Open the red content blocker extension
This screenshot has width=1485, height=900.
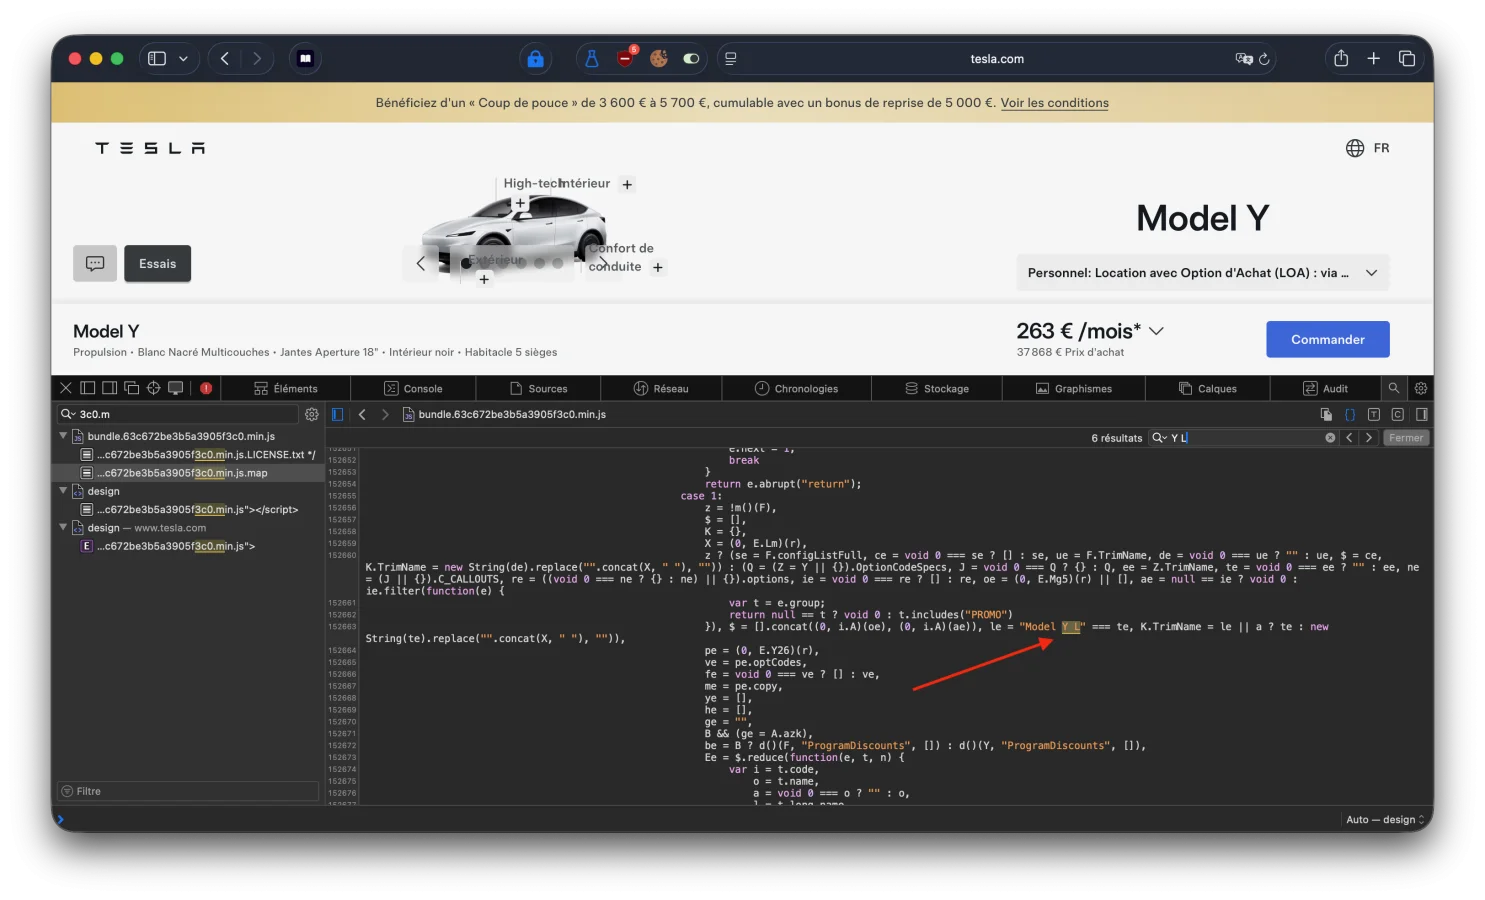pyautogui.click(x=626, y=58)
